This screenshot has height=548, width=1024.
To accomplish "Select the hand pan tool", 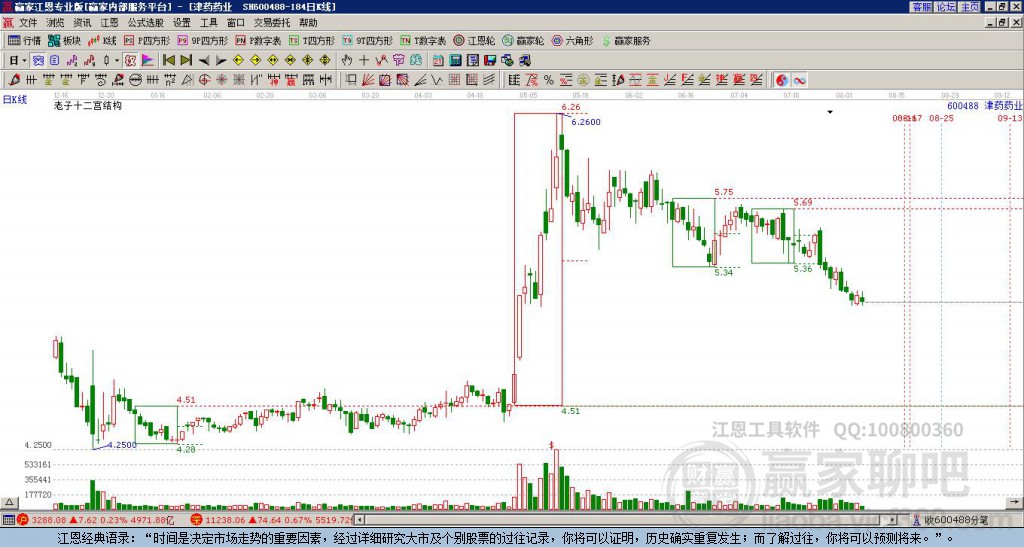I will tap(347, 61).
